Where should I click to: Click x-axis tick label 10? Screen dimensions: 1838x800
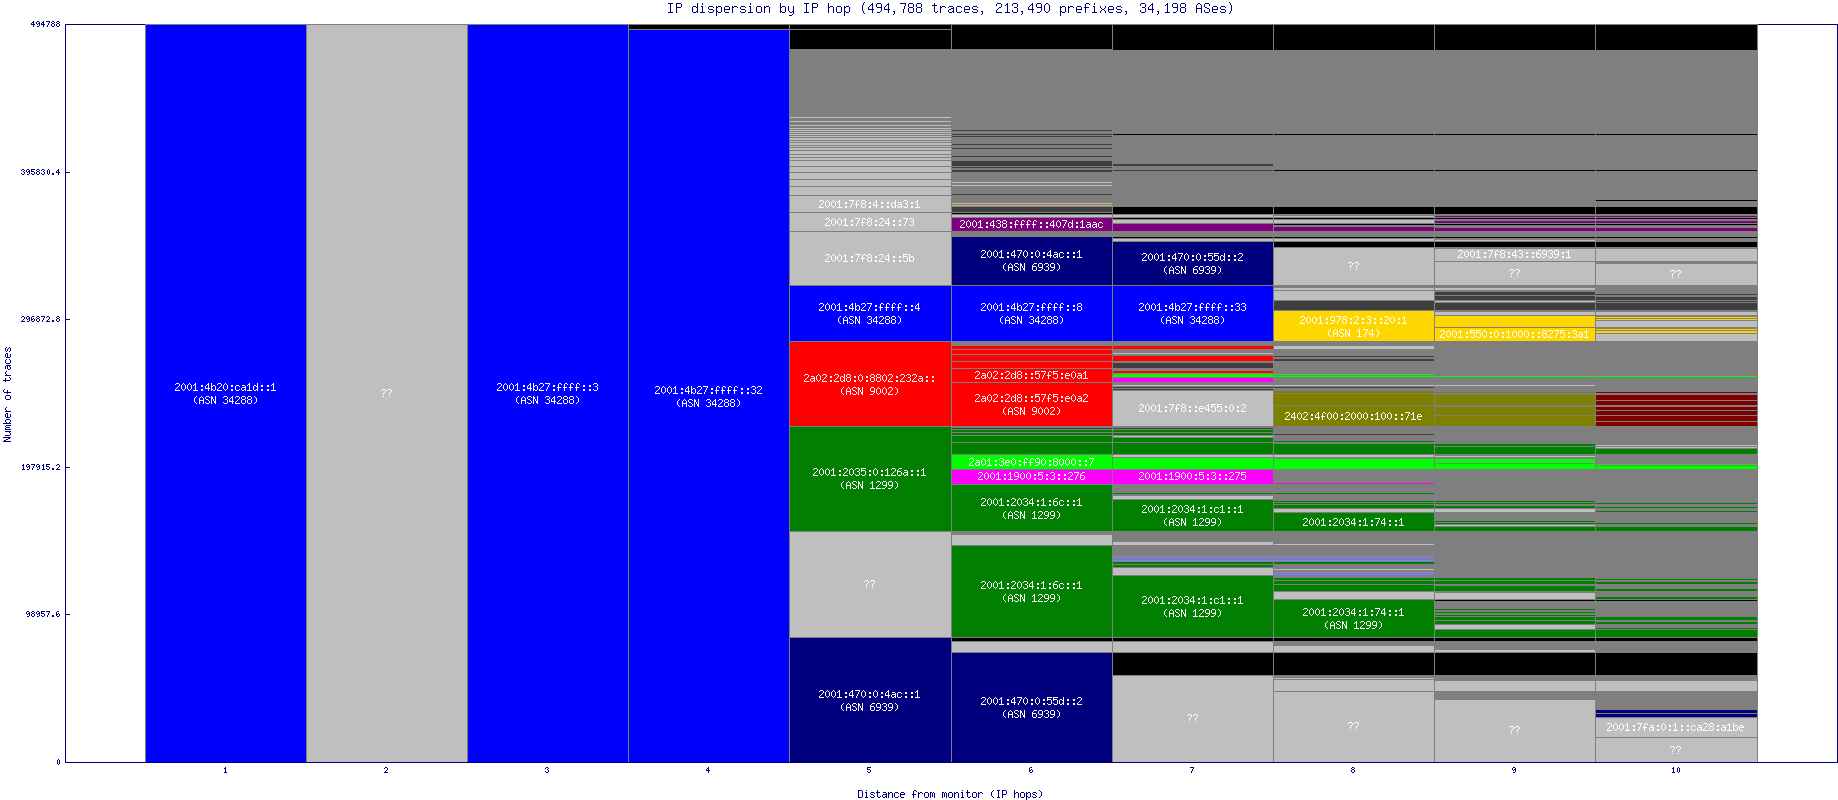pyautogui.click(x=1675, y=770)
